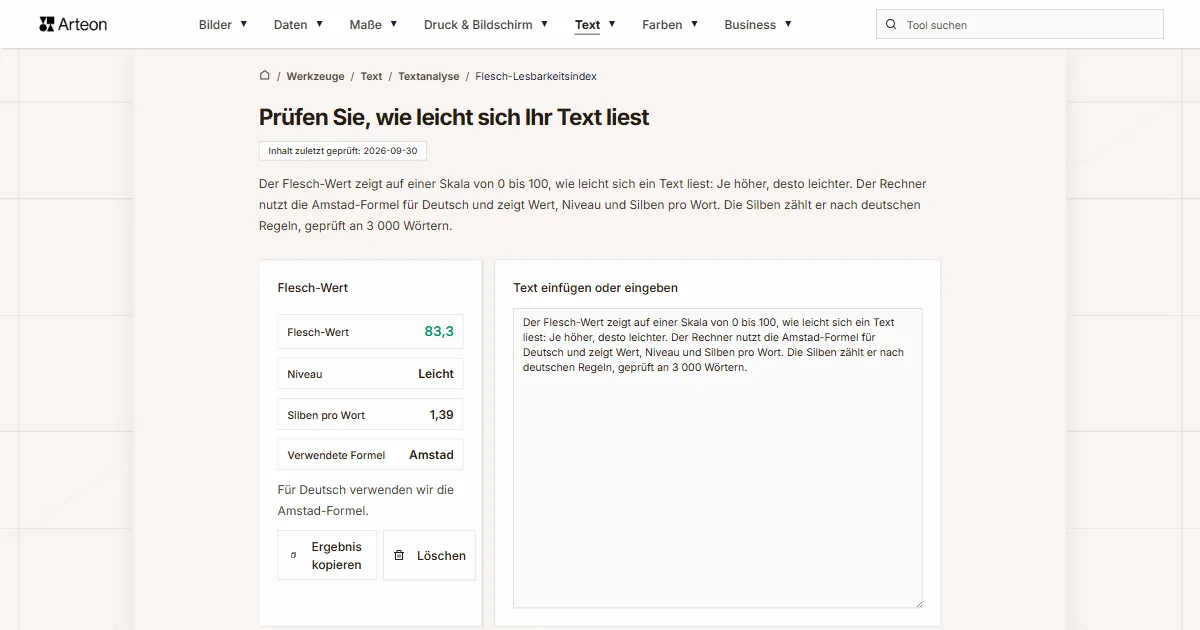Click Ergebnis kopieren button
The height and width of the screenshot is (630, 1200).
327,555
